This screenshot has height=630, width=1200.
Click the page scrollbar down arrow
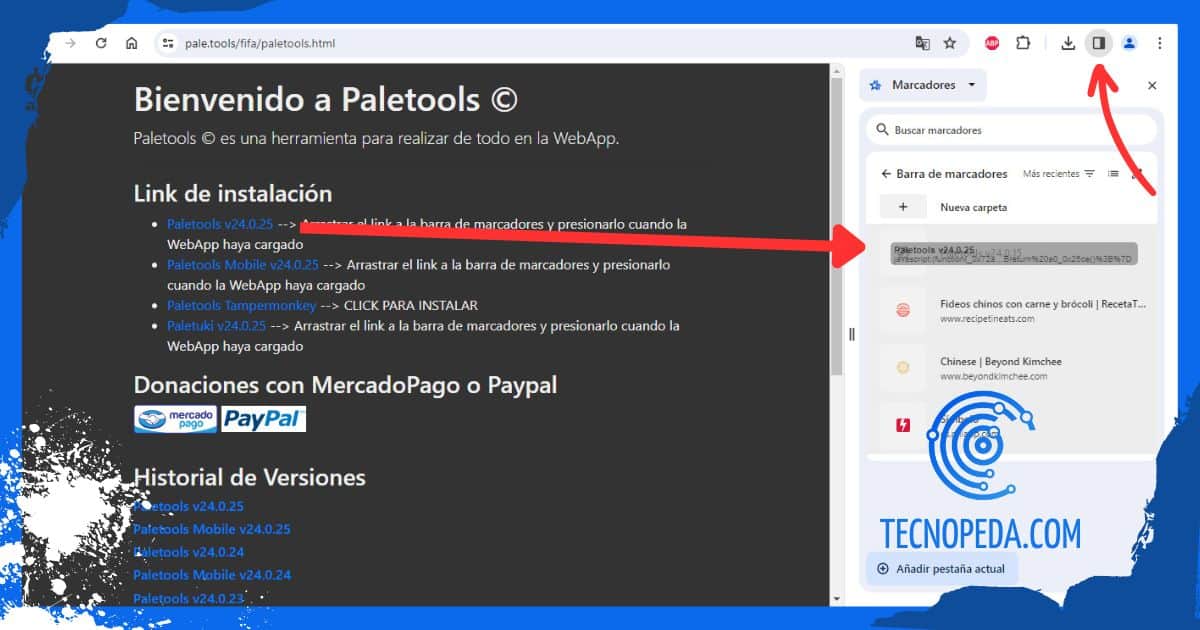point(837,598)
